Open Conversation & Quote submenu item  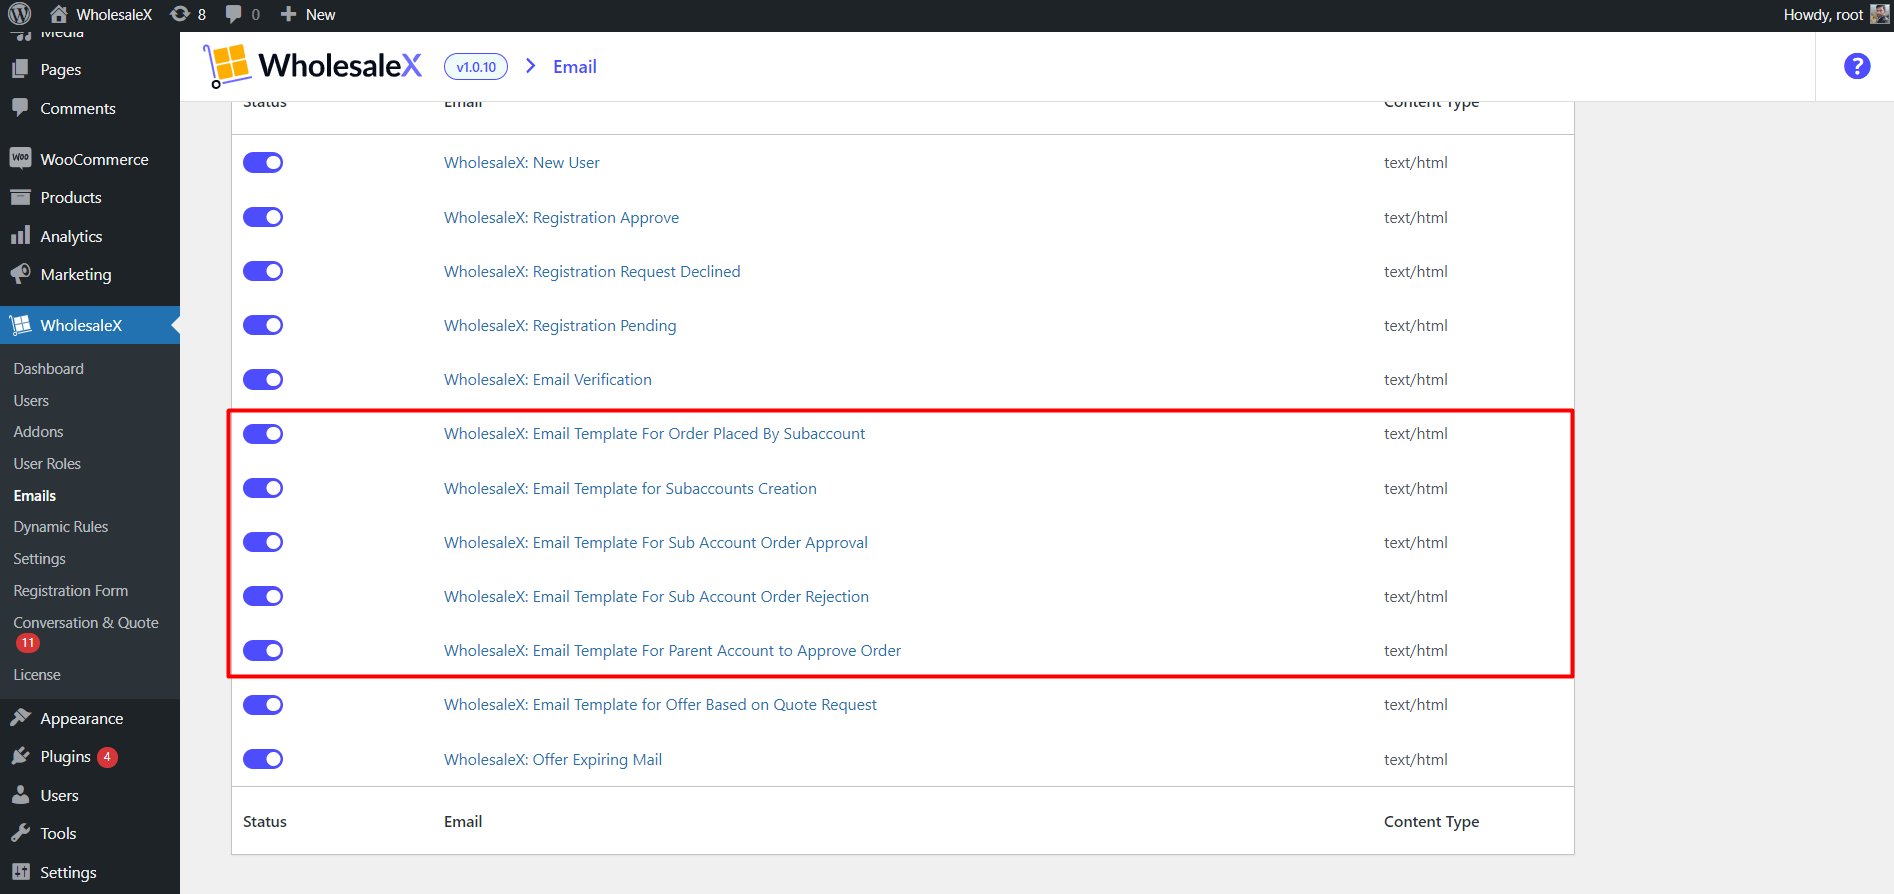point(86,622)
